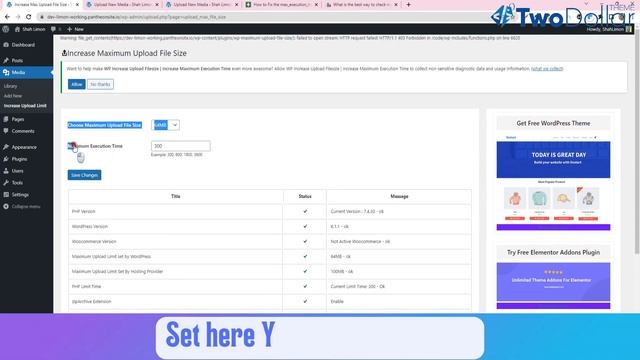Open the Media Library submenu item
Viewport: 640px width, 360px height.
[x=11, y=86]
